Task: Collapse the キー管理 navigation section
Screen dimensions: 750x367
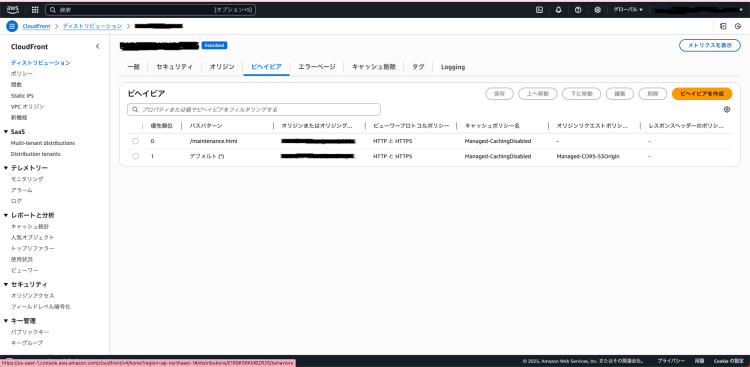Action: coord(6,321)
